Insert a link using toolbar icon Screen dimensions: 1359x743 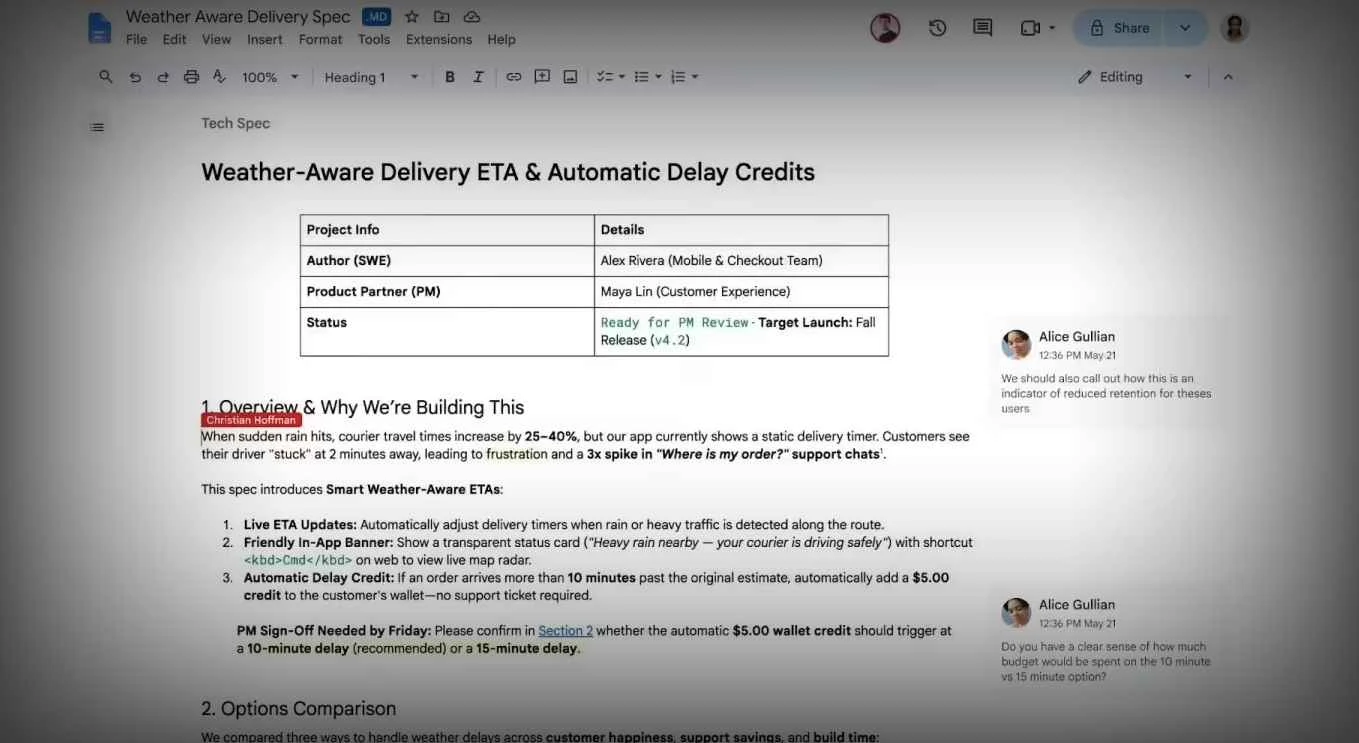pyautogui.click(x=513, y=77)
